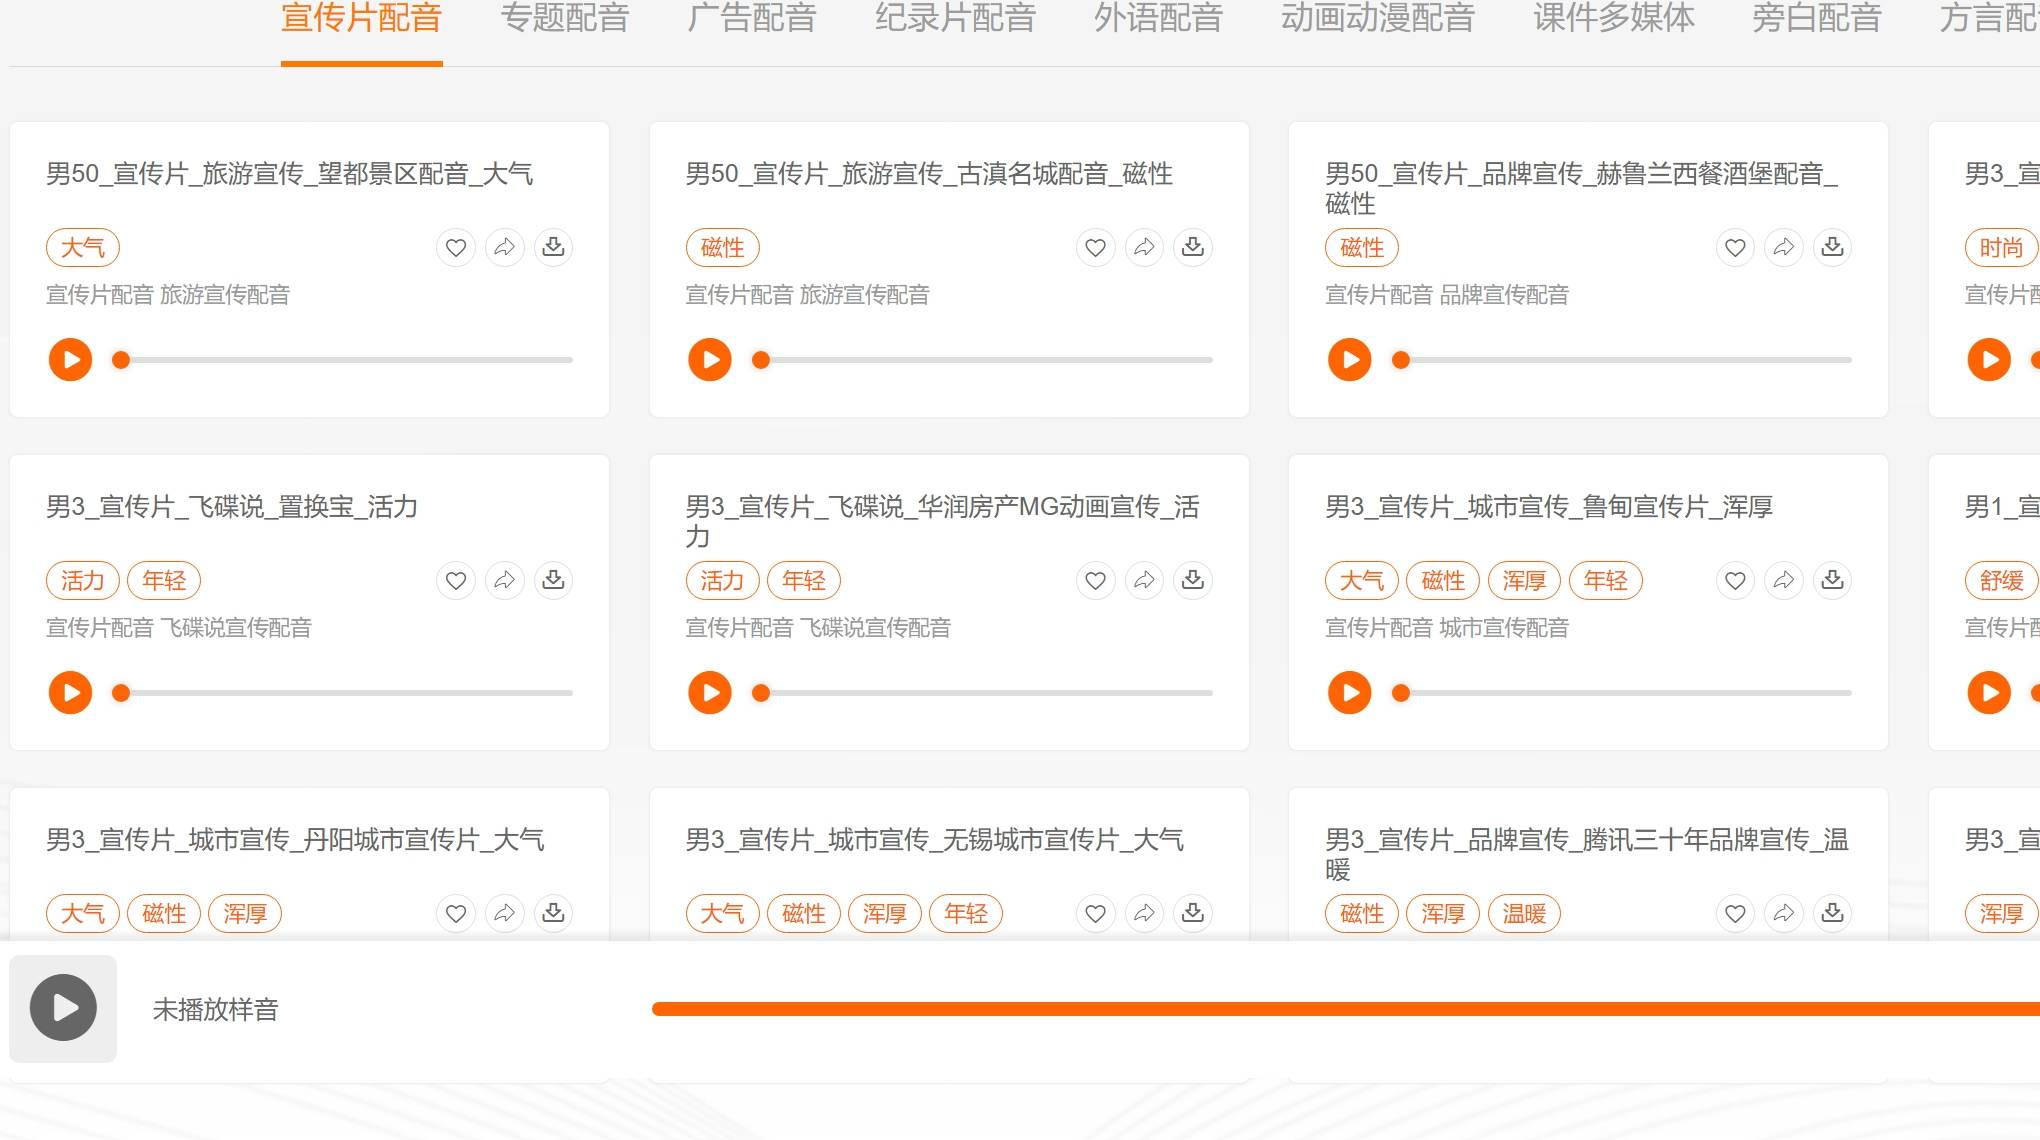Like the 丹阳城市宣传片 card
Image resolution: width=2040 pixels, height=1140 pixels.
[456, 913]
